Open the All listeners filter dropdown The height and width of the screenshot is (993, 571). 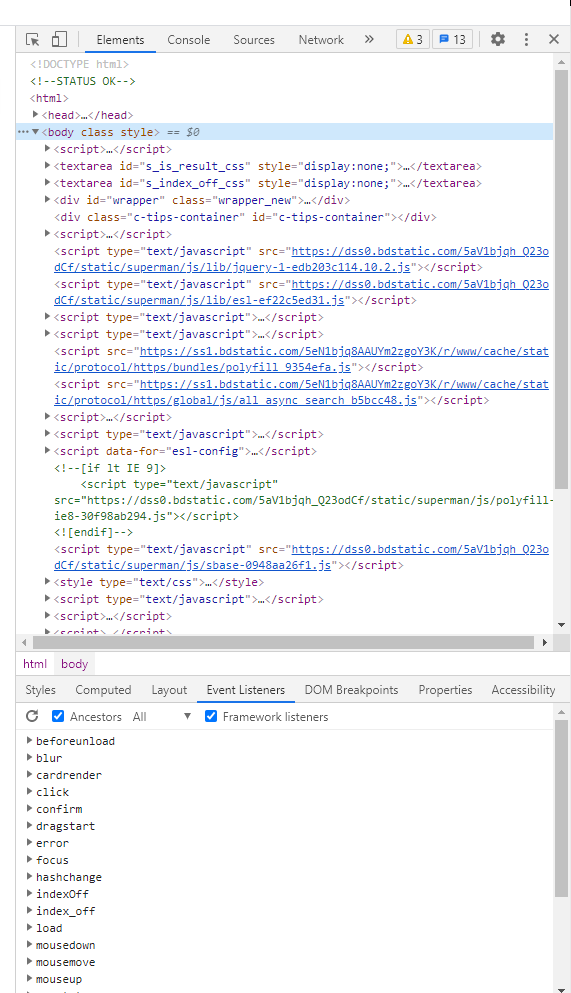coord(161,716)
